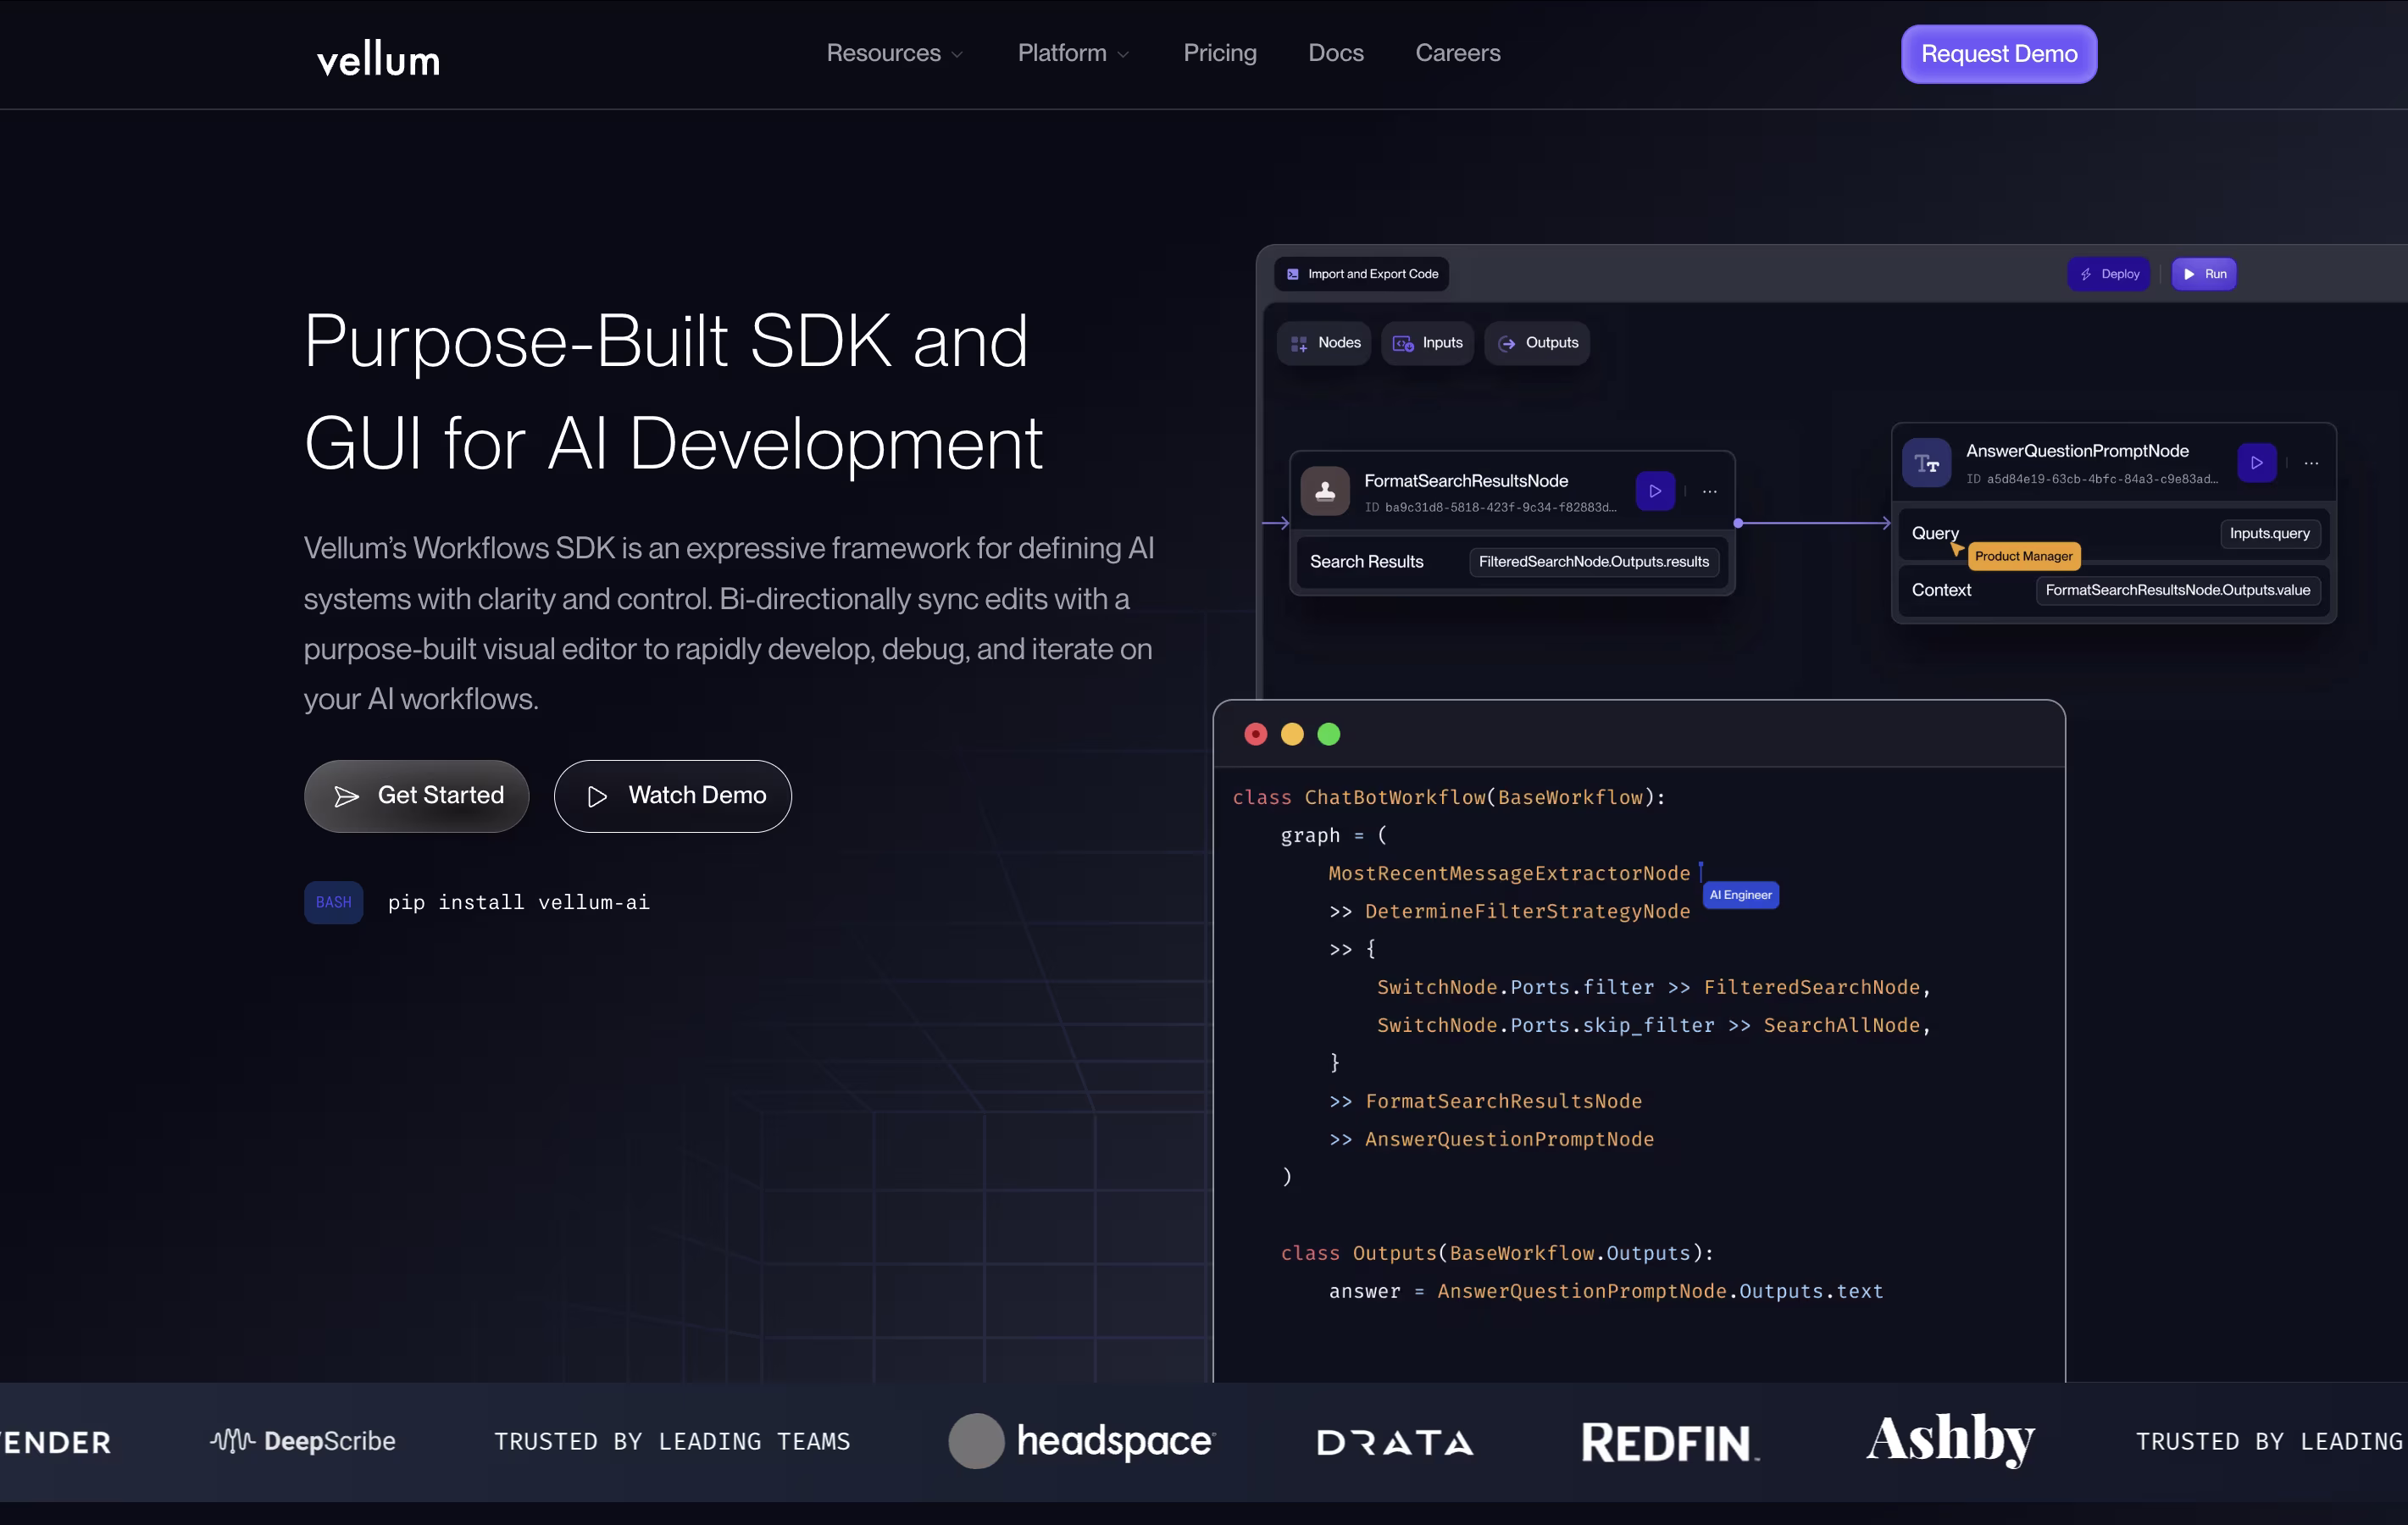Click the green window dot in code panel

coord(1328,735)
